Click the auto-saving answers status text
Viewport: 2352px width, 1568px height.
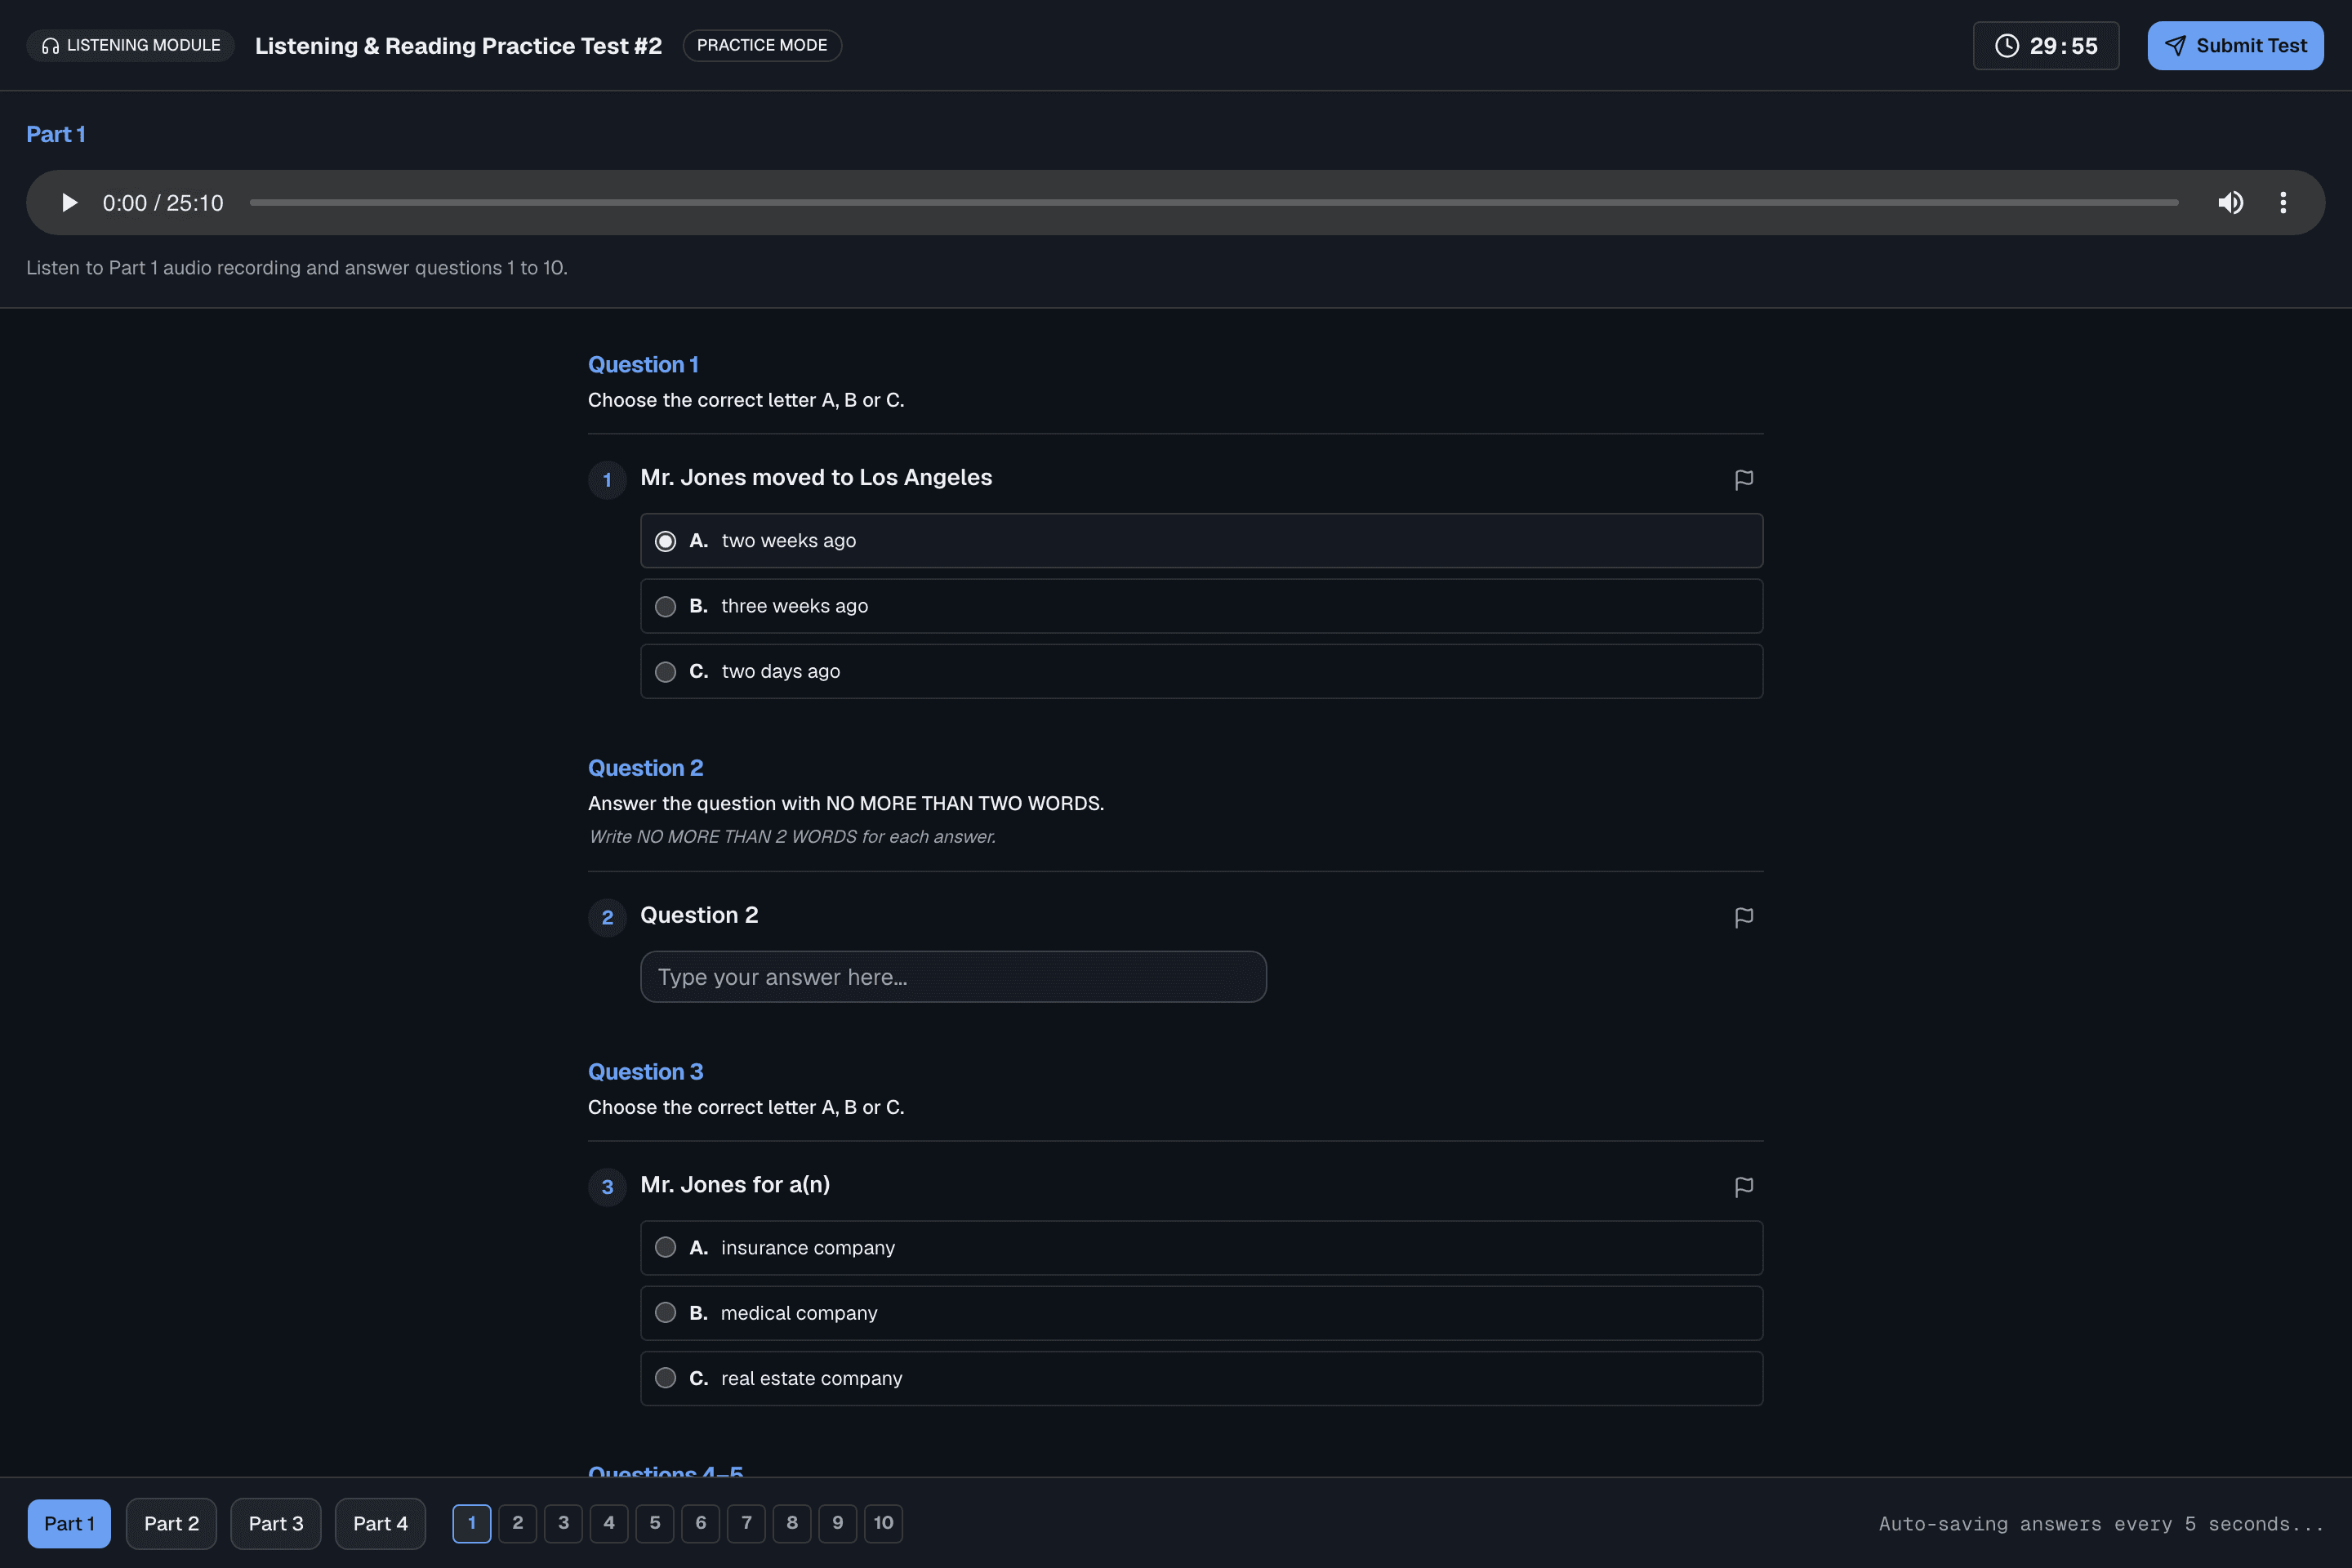[x=2101, y=1524]
